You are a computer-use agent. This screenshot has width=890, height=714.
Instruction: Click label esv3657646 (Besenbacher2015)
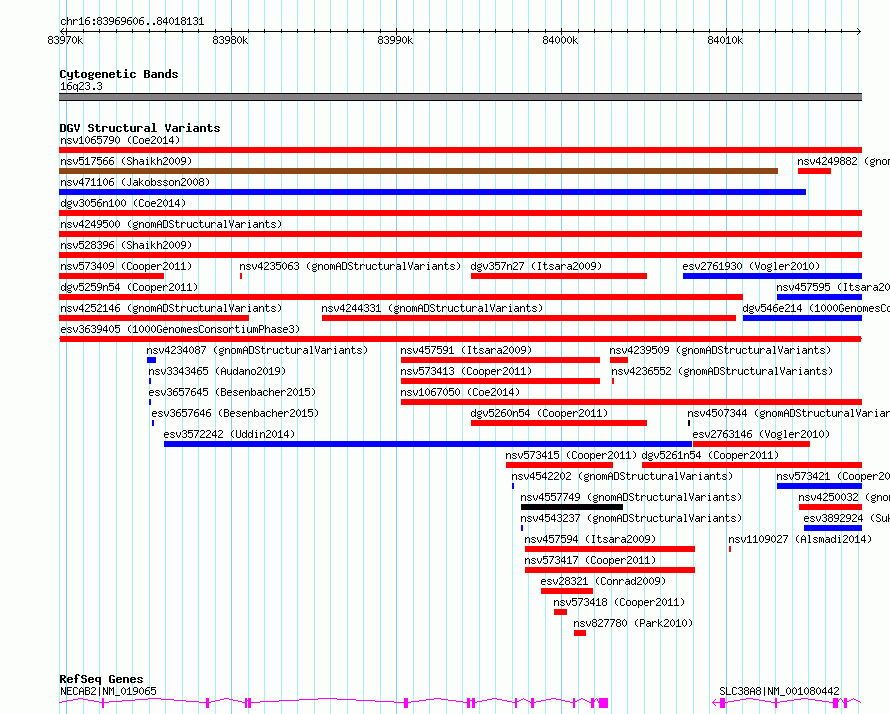click(235, 413)
